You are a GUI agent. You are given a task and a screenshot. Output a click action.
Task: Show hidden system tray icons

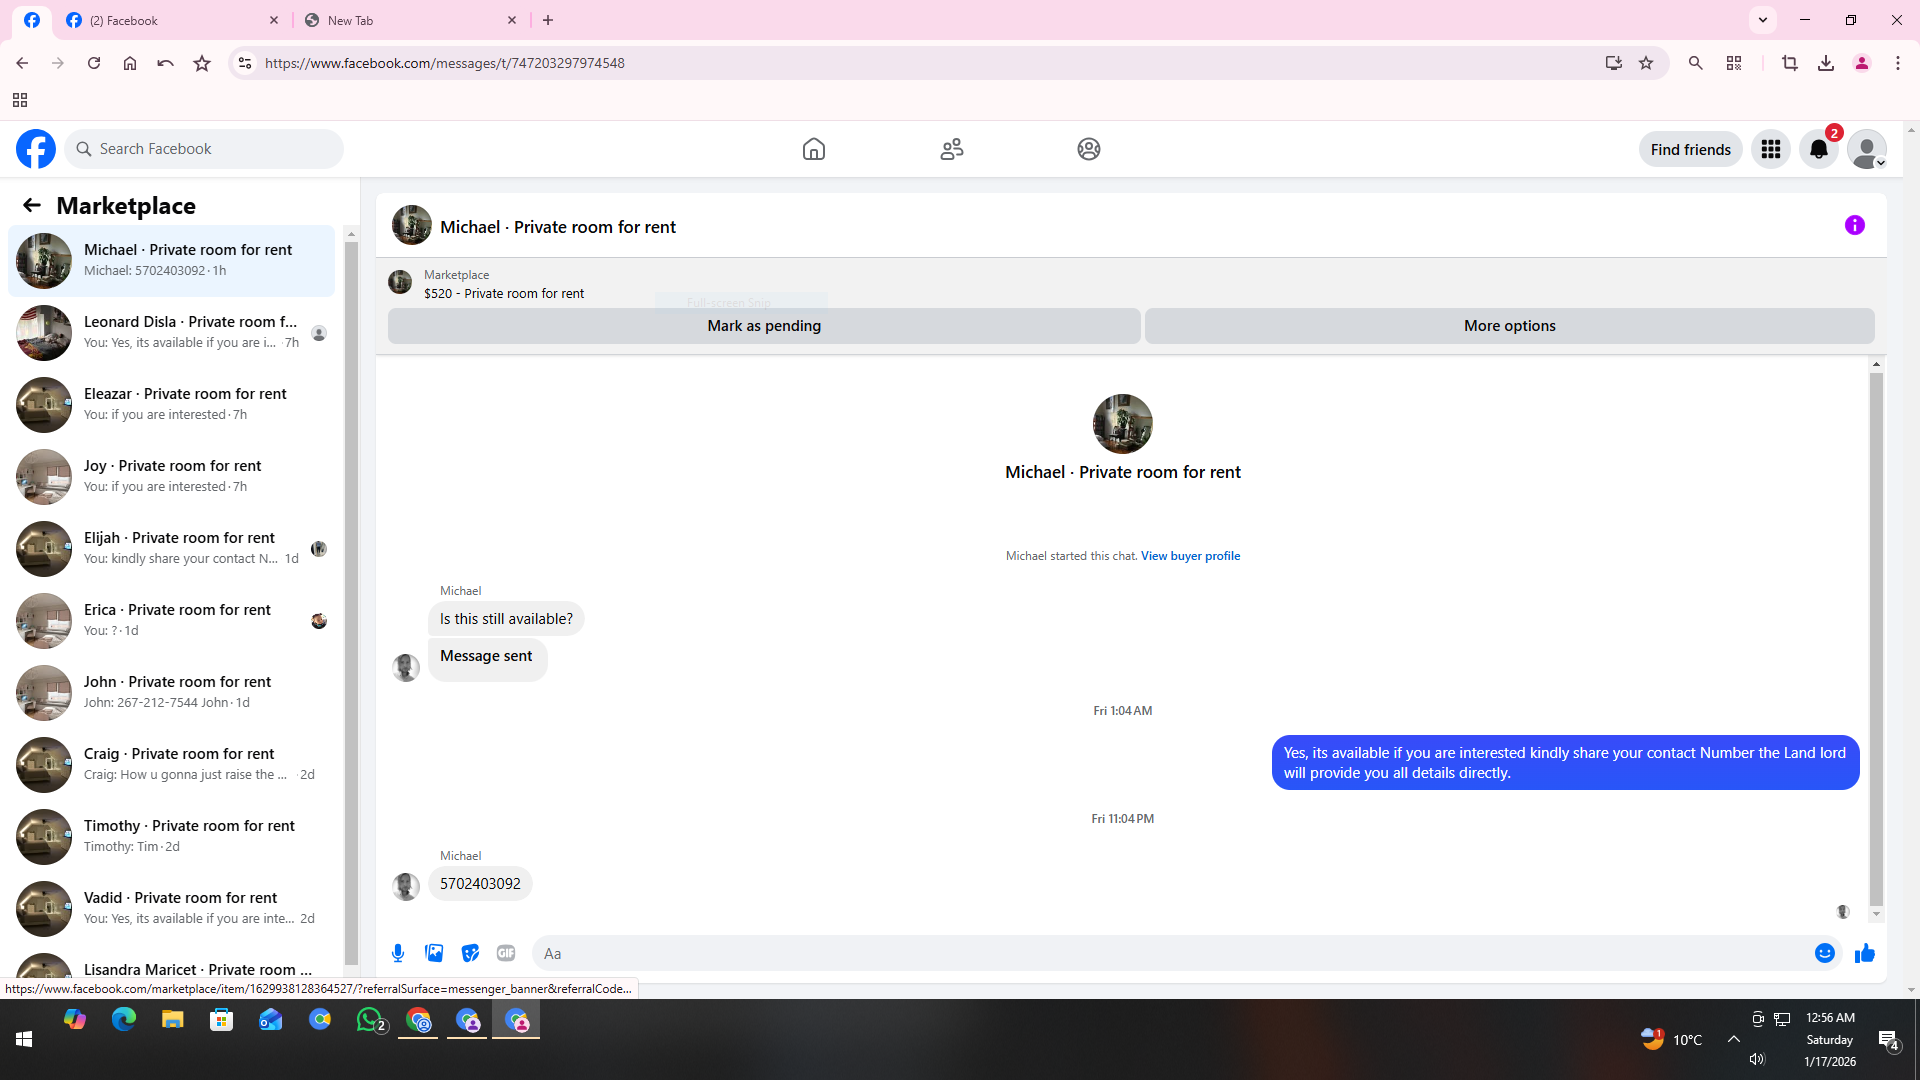[1733, 1039]
